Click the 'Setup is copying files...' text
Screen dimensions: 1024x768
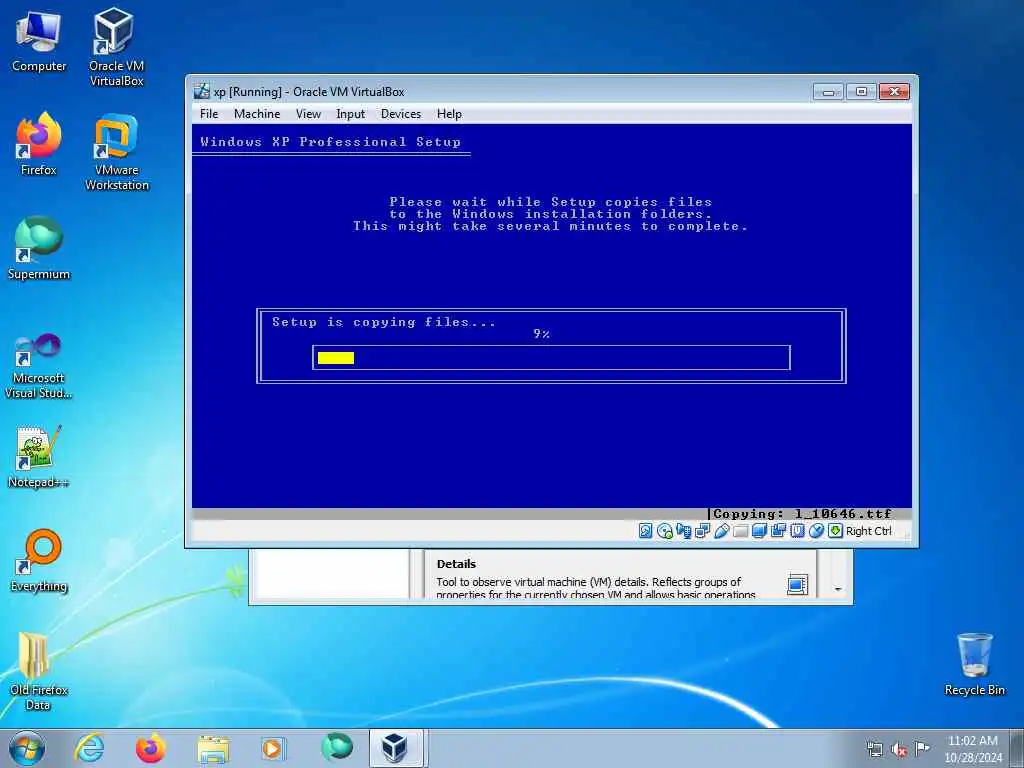(384, 322)
